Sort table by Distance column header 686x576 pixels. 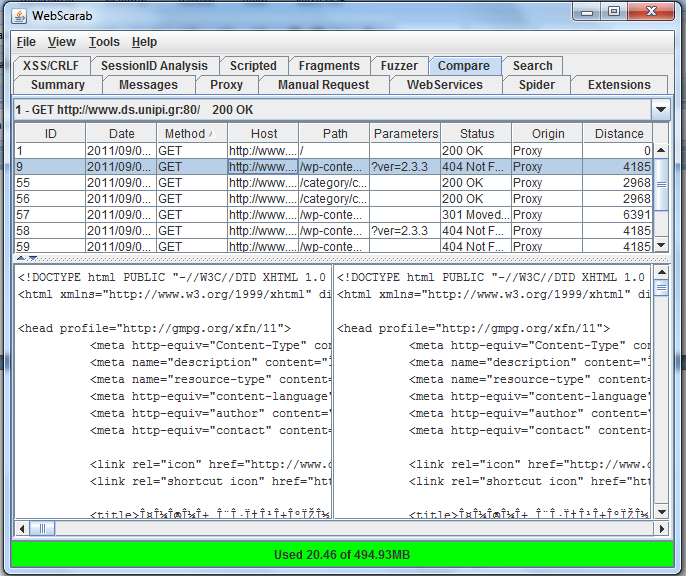point(619,133)
